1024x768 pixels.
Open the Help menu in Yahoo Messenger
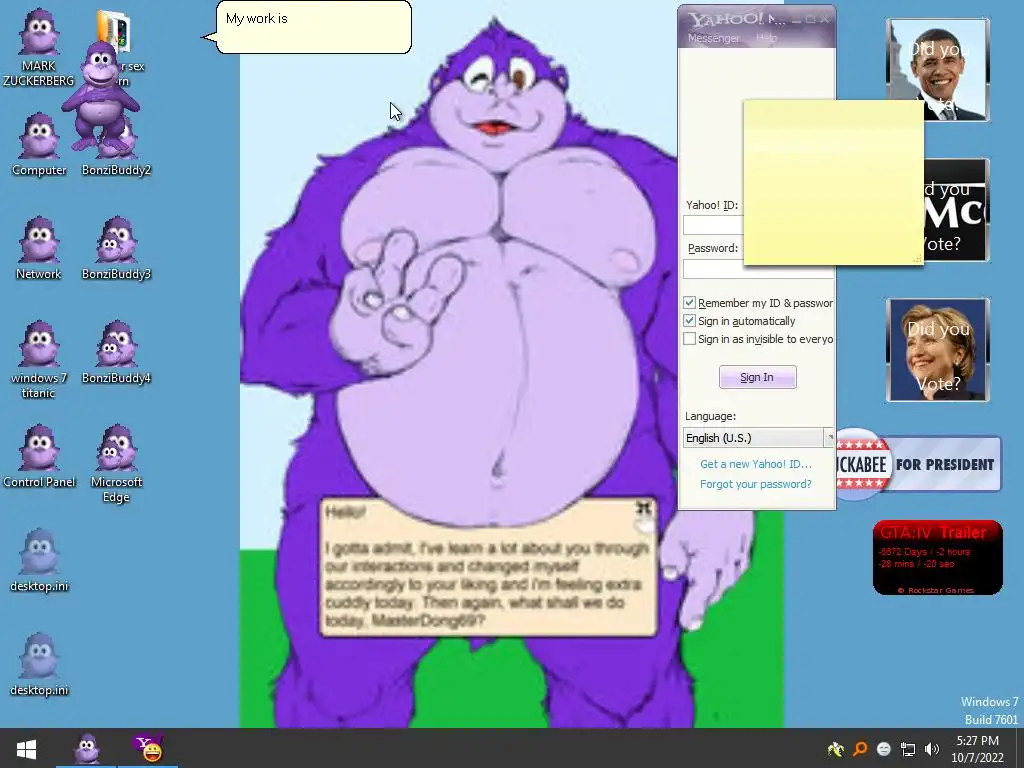(x=767, y=38)
